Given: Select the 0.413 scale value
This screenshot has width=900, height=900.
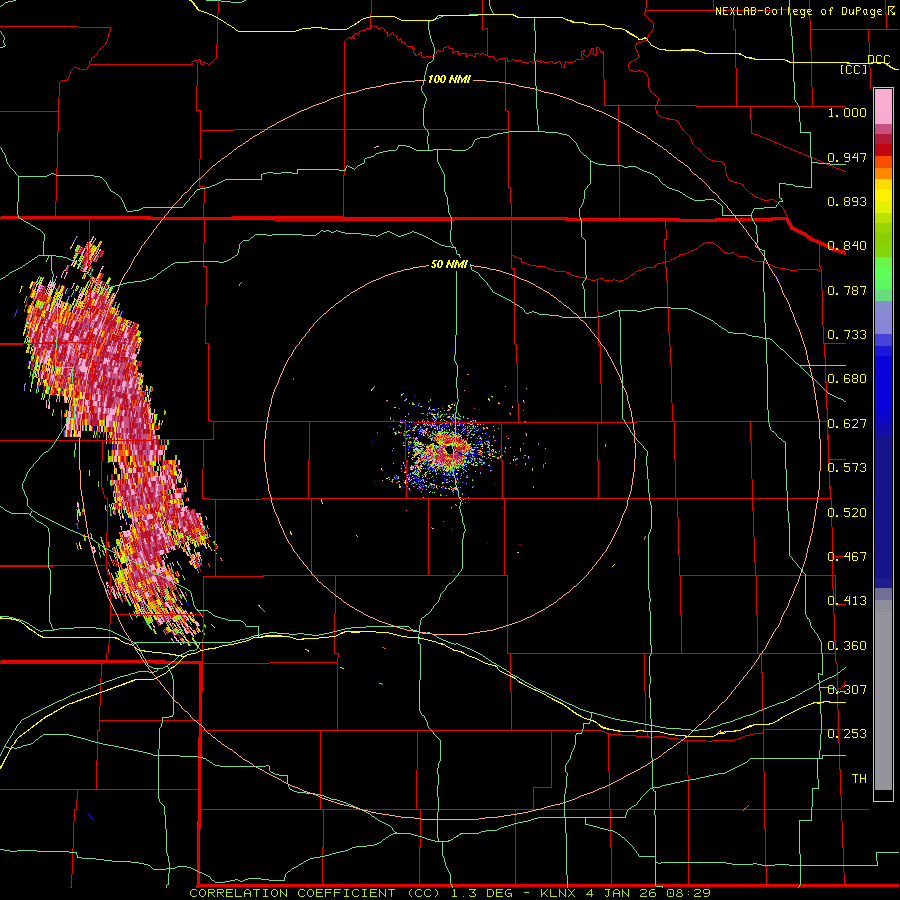Looking at the screenshot, I should 847,601.
